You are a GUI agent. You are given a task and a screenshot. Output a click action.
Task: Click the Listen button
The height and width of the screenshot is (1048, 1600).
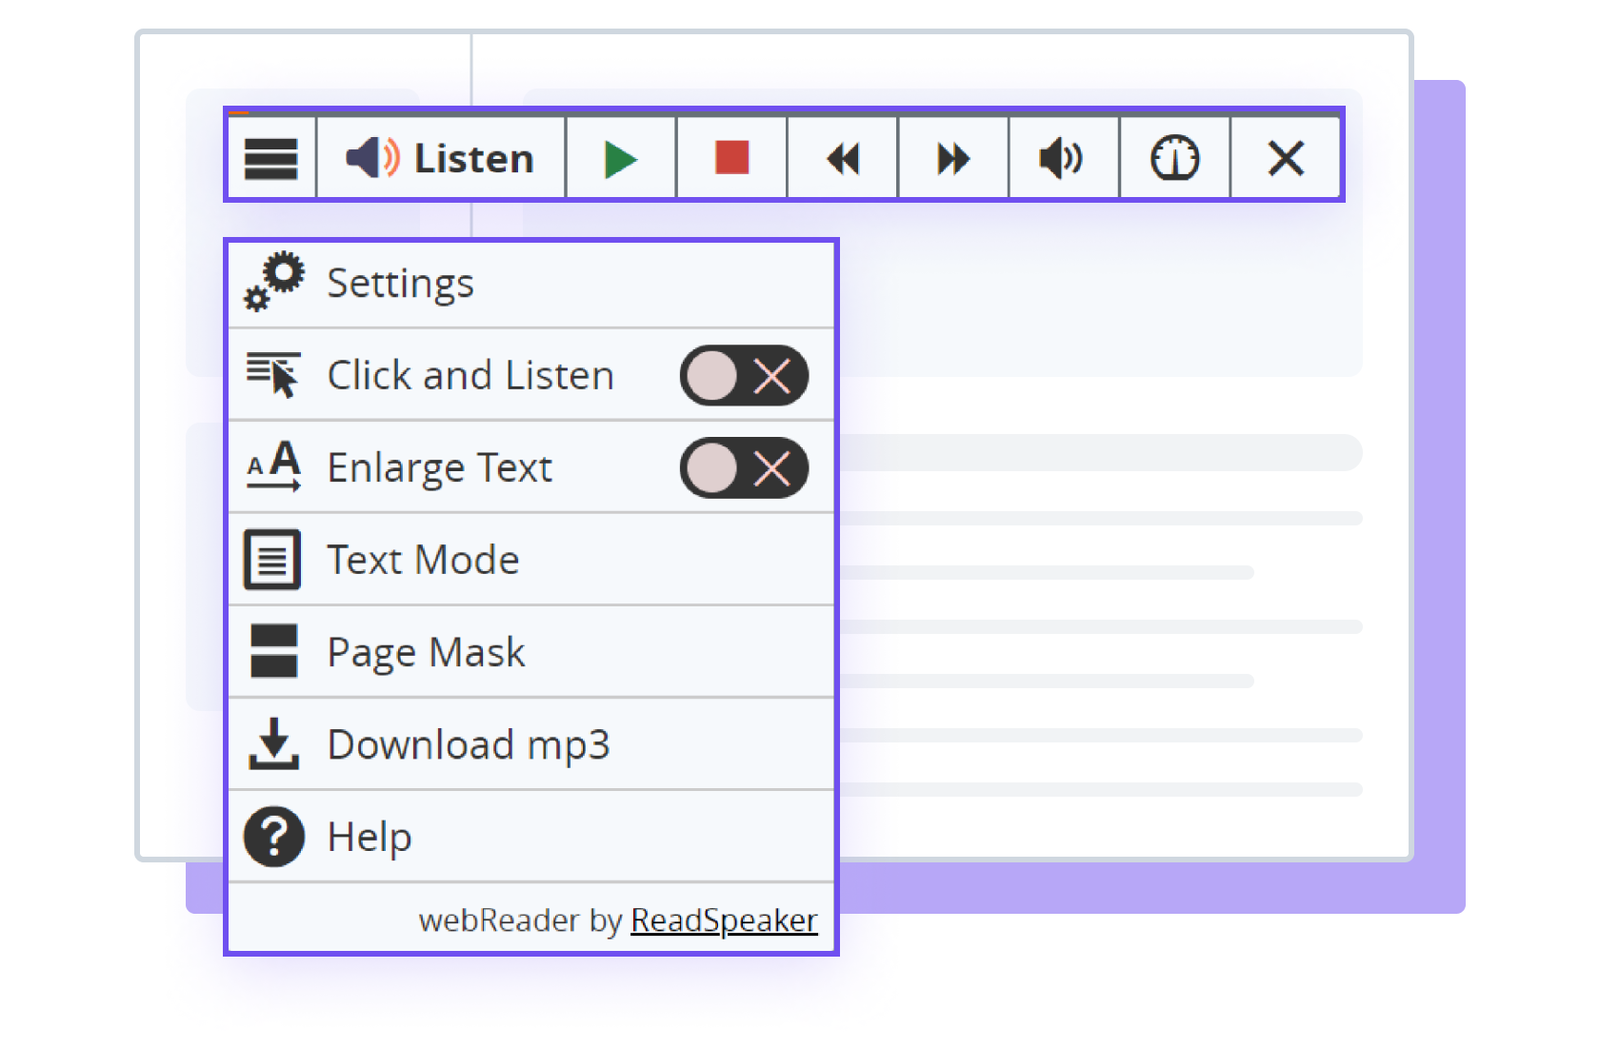(440, 157)
